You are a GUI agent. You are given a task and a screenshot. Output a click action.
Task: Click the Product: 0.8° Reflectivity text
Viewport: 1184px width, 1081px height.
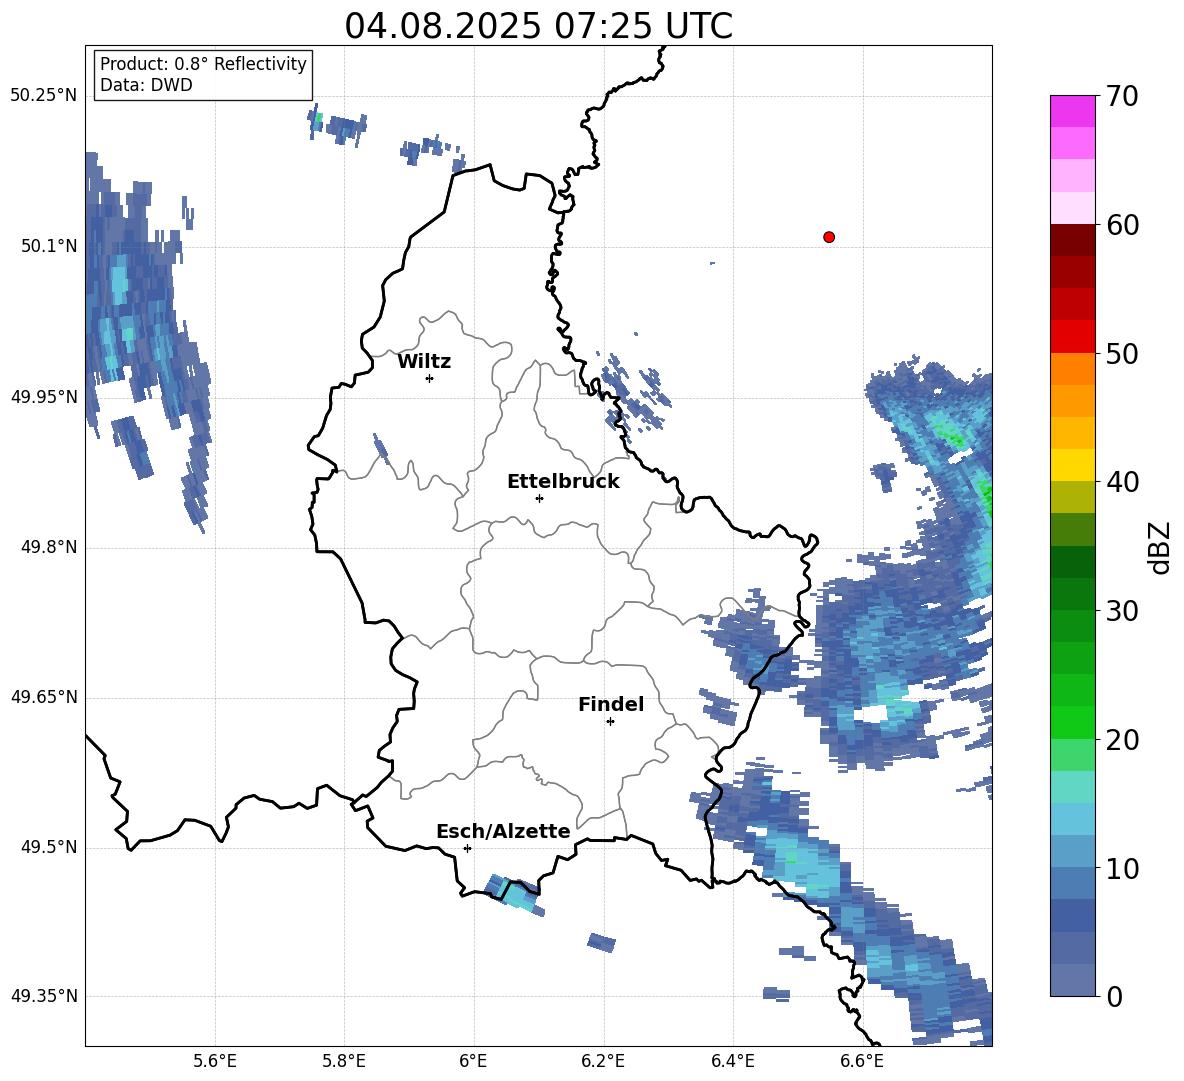[x=203, y=64]
